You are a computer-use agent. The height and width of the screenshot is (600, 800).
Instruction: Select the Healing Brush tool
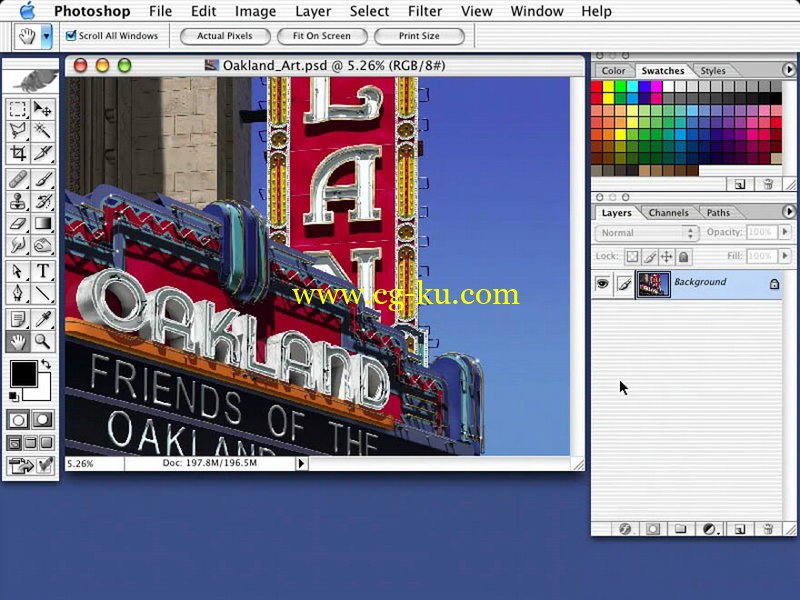(x=17, y=180)
